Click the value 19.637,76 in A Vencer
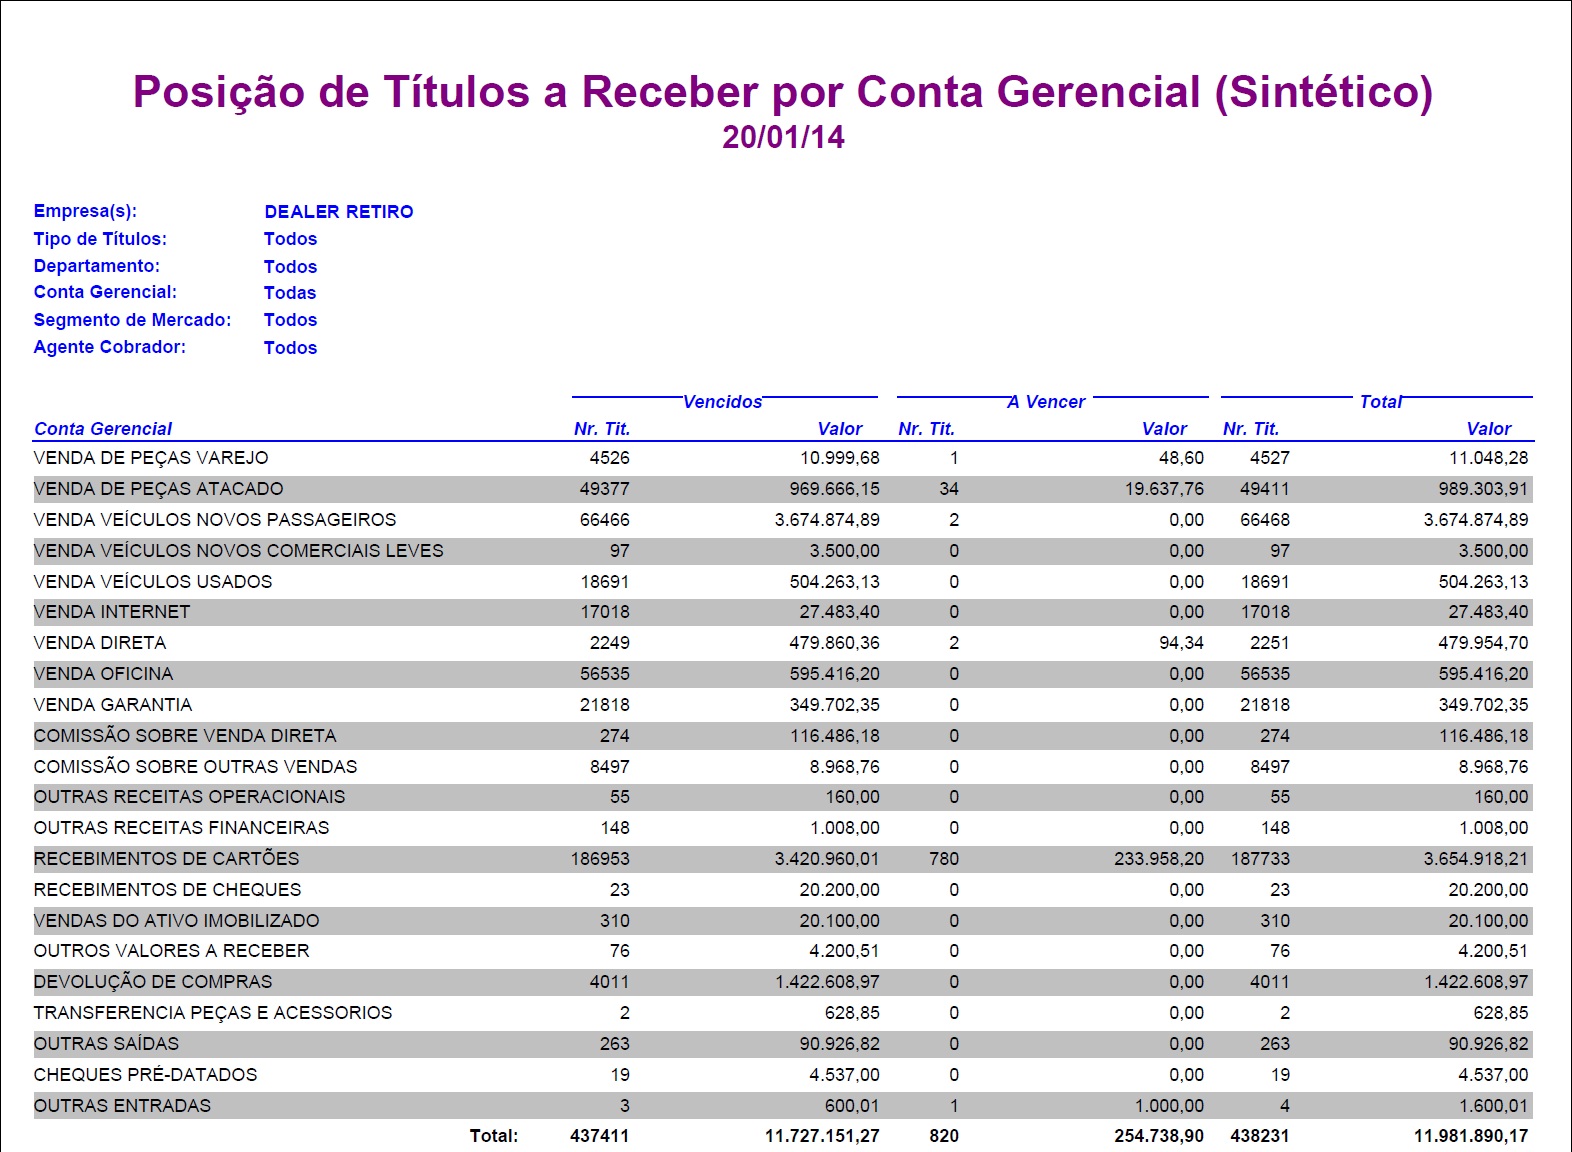The height and width of the screenshot is (1152, 1572). pos(1164,489)
